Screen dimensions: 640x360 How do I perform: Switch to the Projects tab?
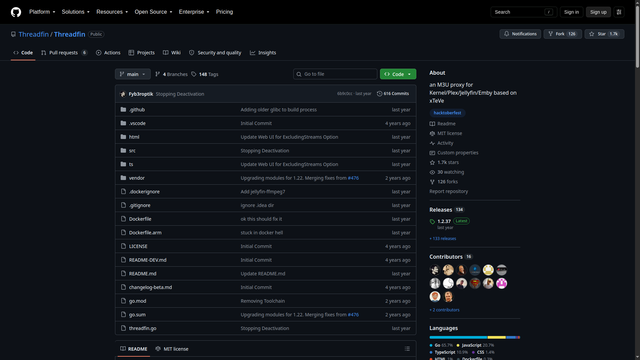pos(141,53)
